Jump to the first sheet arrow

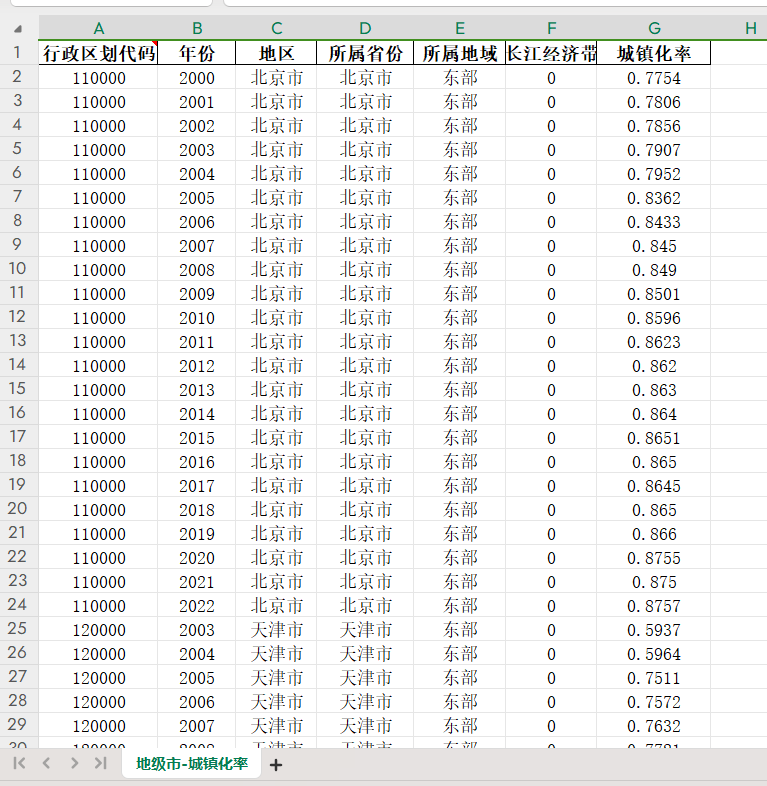pyautogui.click(x=19, y=763)
